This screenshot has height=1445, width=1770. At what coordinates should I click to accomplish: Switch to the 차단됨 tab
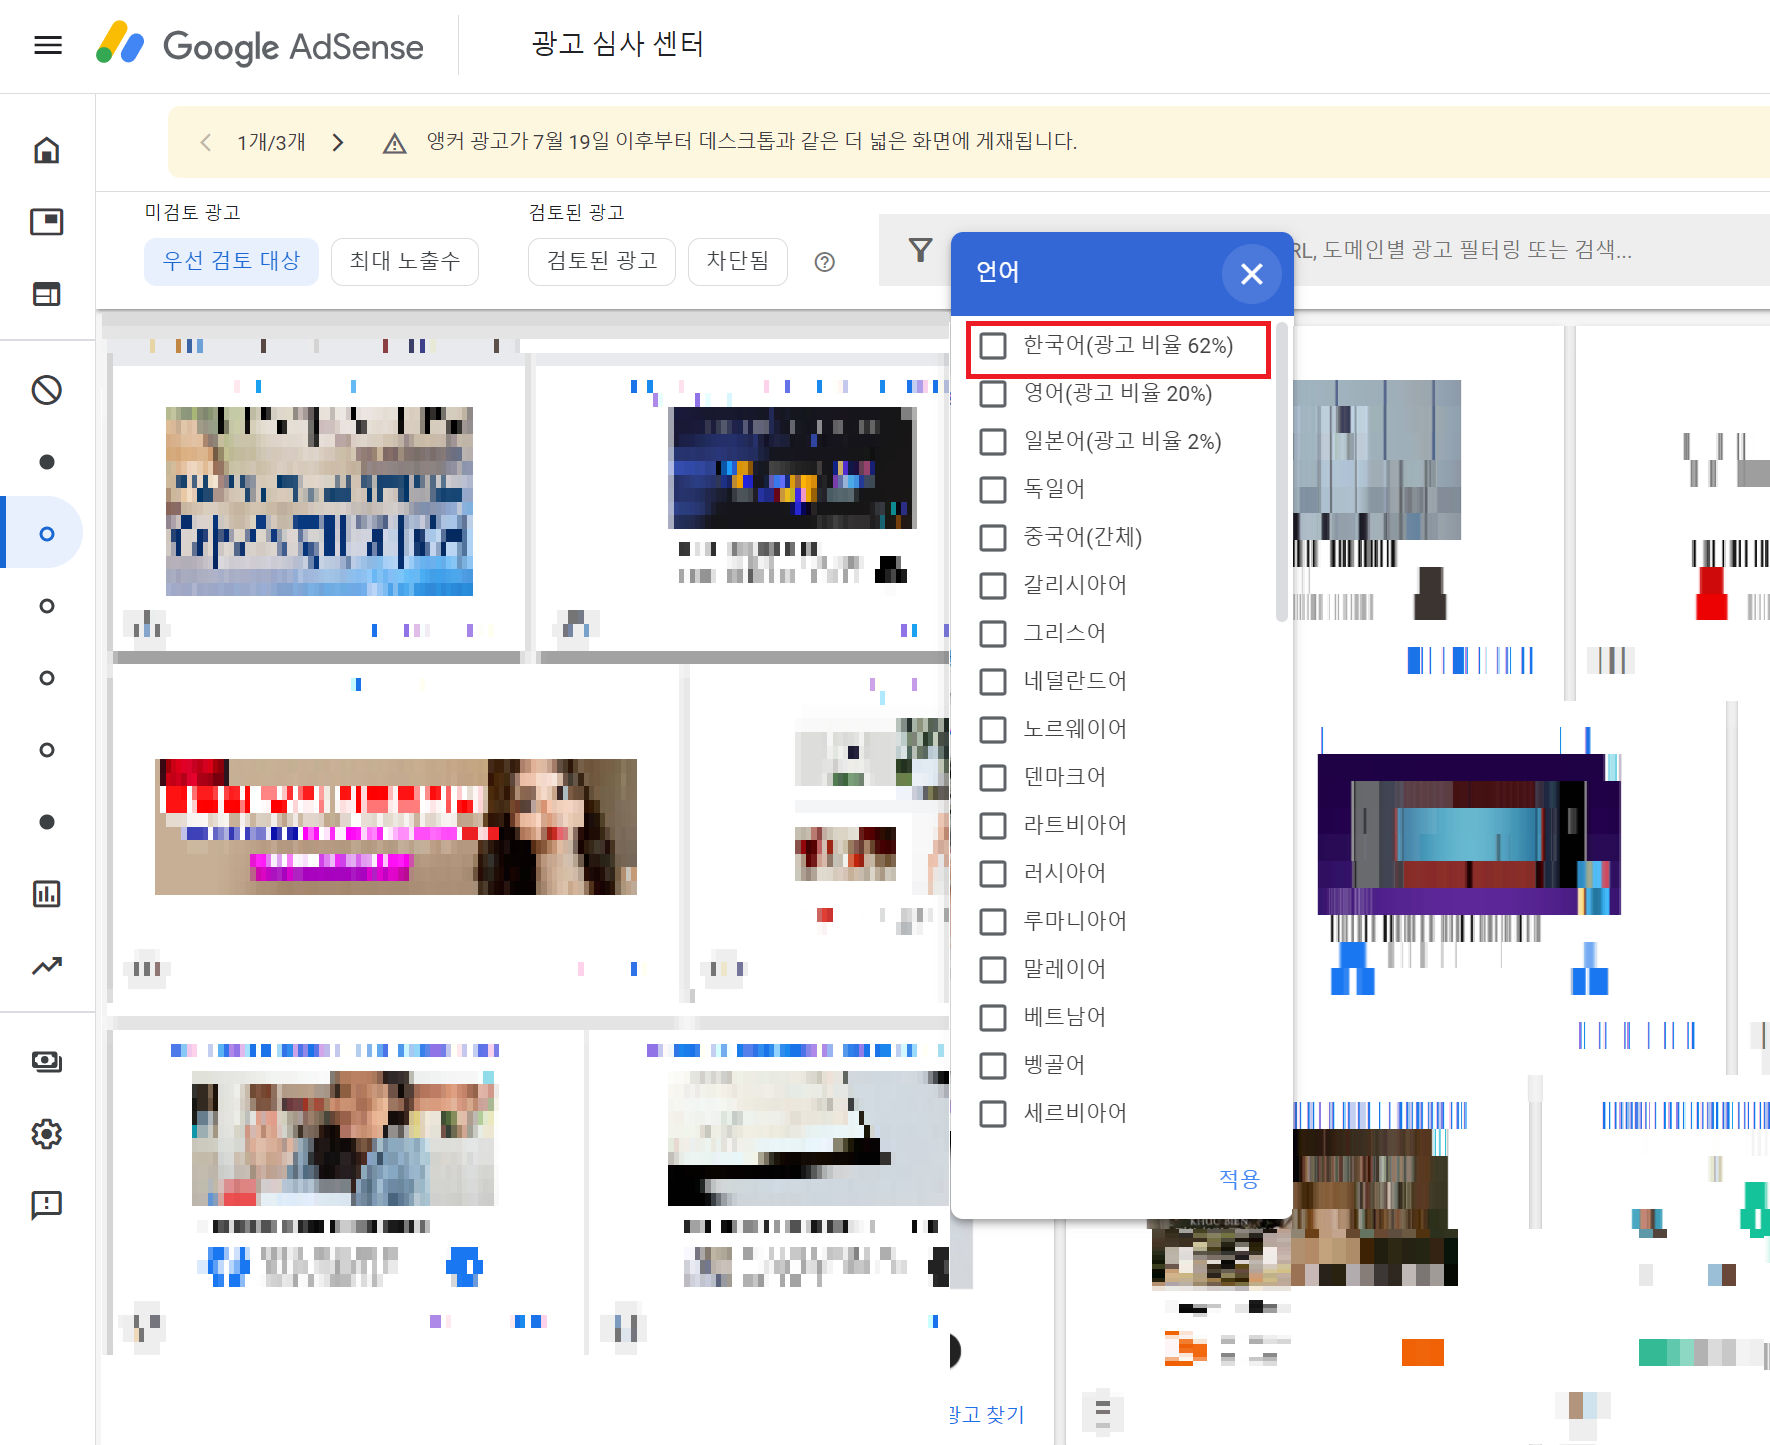(x=737, y=261)
